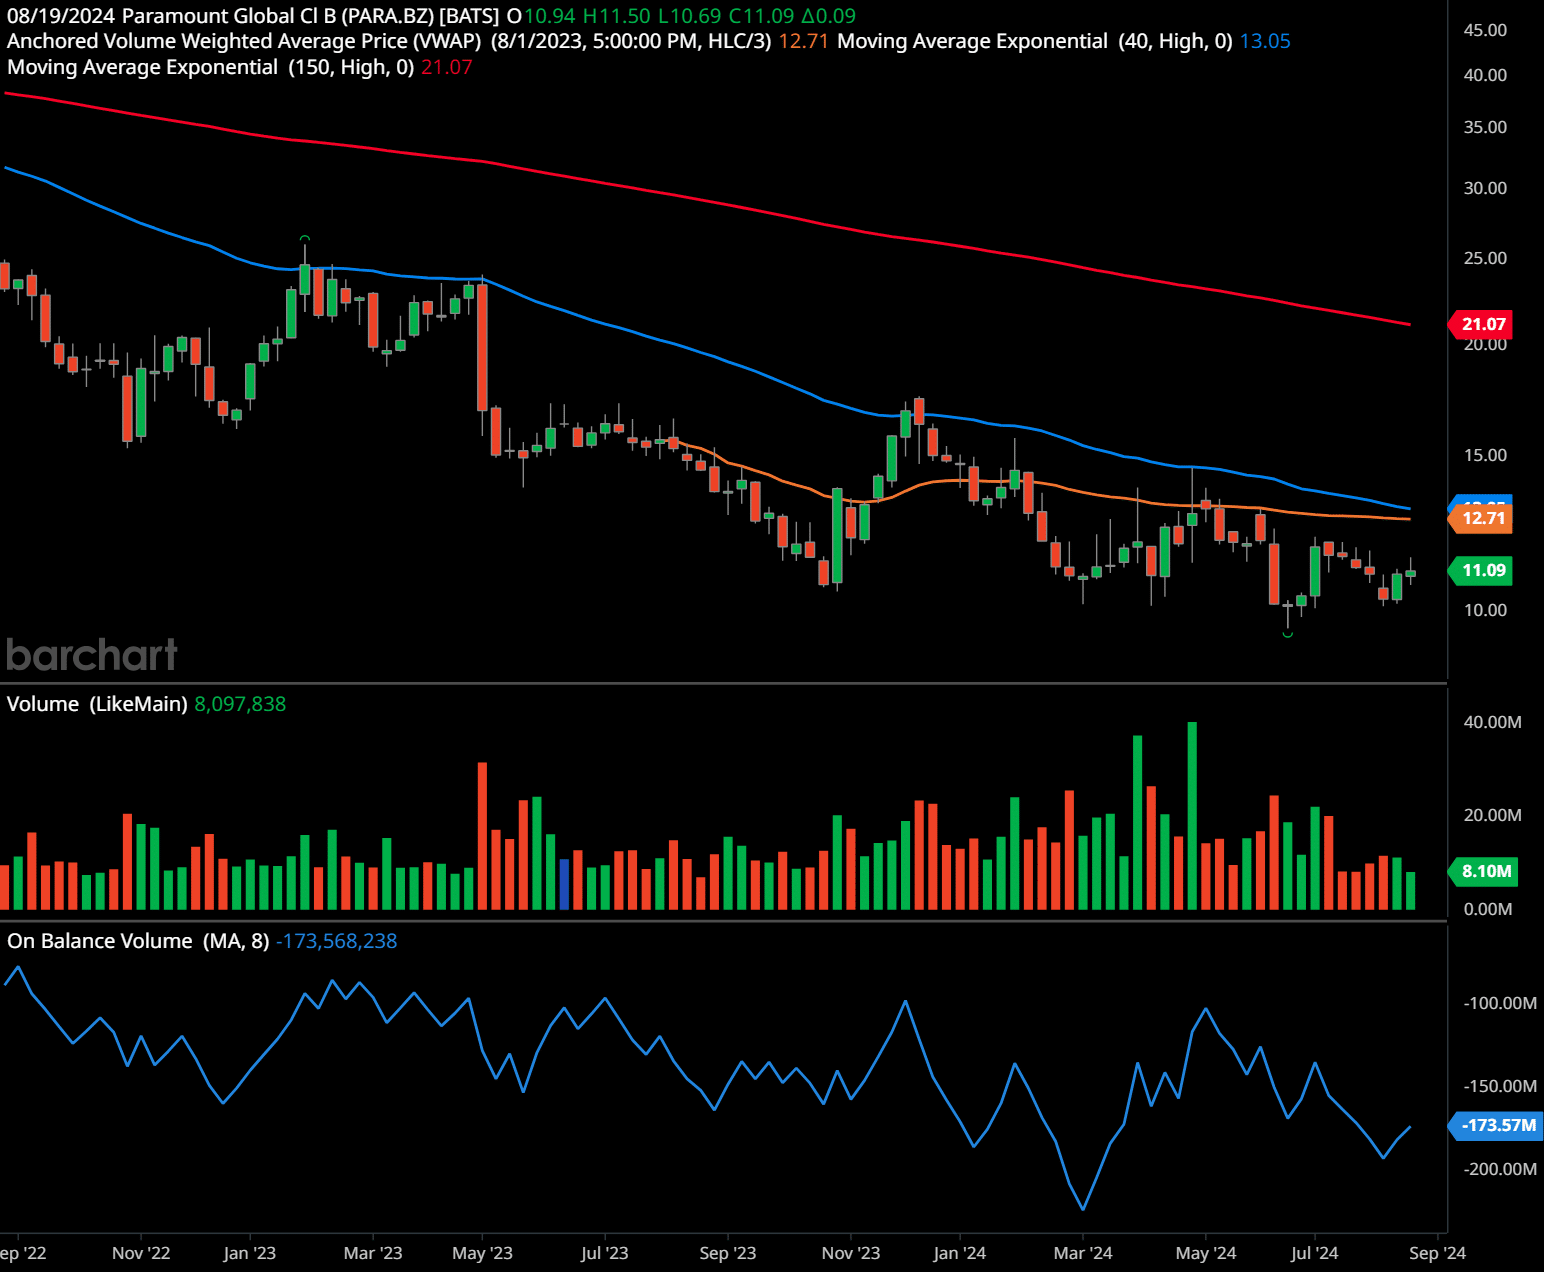
Task: Click the May '24 date axis label
Action: click(1206, 1253)
